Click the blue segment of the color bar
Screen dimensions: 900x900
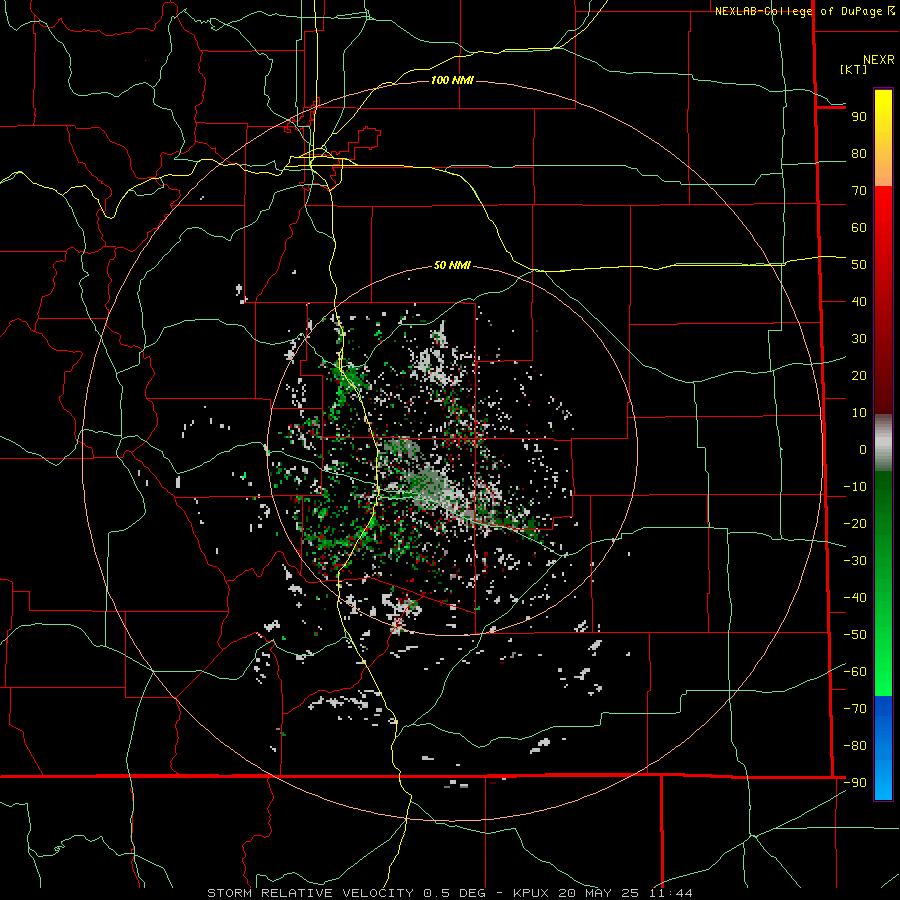(883, 747)
